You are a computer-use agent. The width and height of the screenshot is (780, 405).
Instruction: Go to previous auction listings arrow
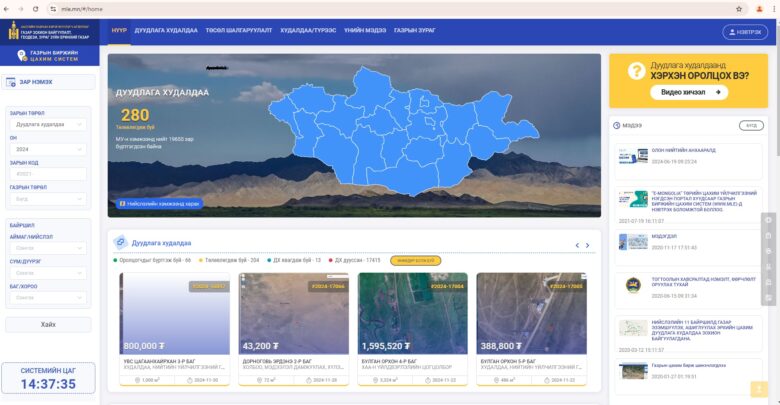click(x=576, y=245)
